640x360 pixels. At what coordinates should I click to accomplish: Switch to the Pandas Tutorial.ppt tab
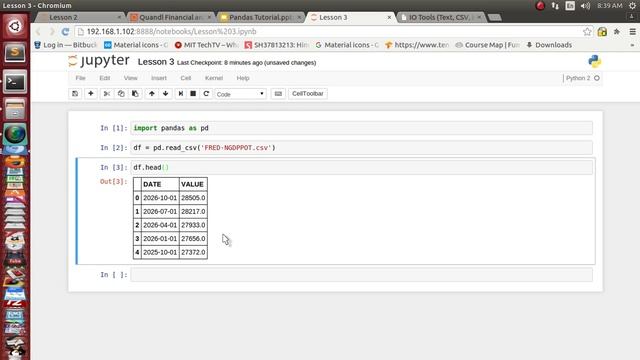[260, 17]
